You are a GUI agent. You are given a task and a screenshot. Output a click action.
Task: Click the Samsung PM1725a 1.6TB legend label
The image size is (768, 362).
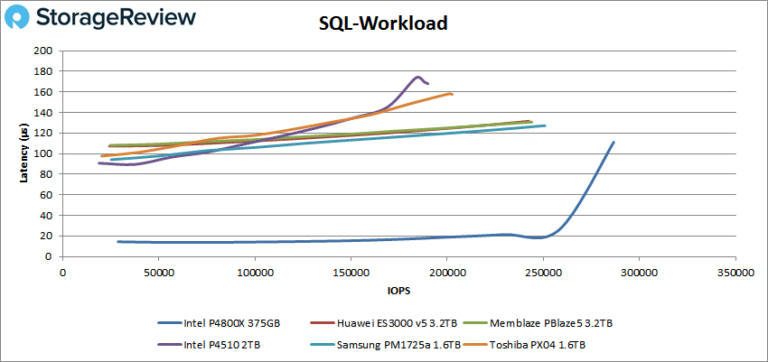[399, 344]
